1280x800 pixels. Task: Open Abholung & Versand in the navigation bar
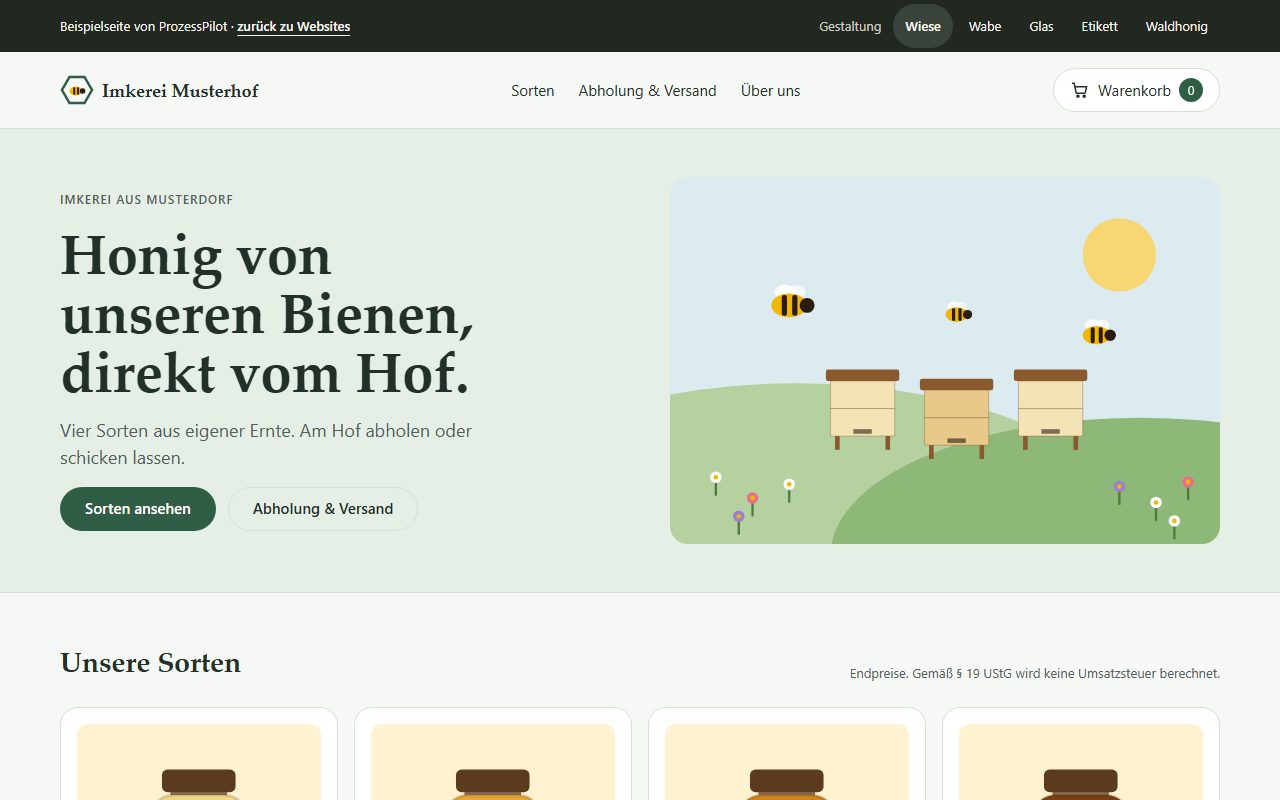click(647, 90)
